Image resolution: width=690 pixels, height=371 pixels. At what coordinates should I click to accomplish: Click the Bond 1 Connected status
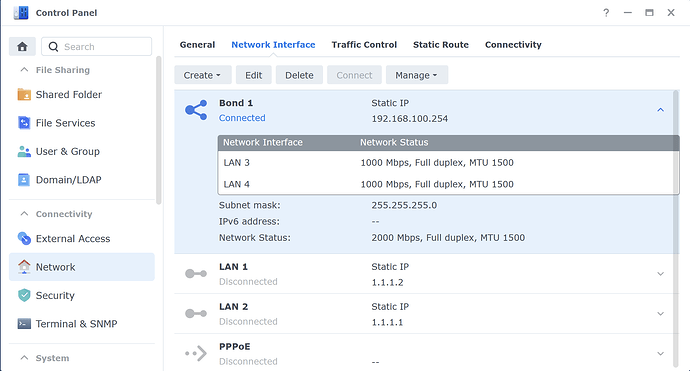[242, 118]
